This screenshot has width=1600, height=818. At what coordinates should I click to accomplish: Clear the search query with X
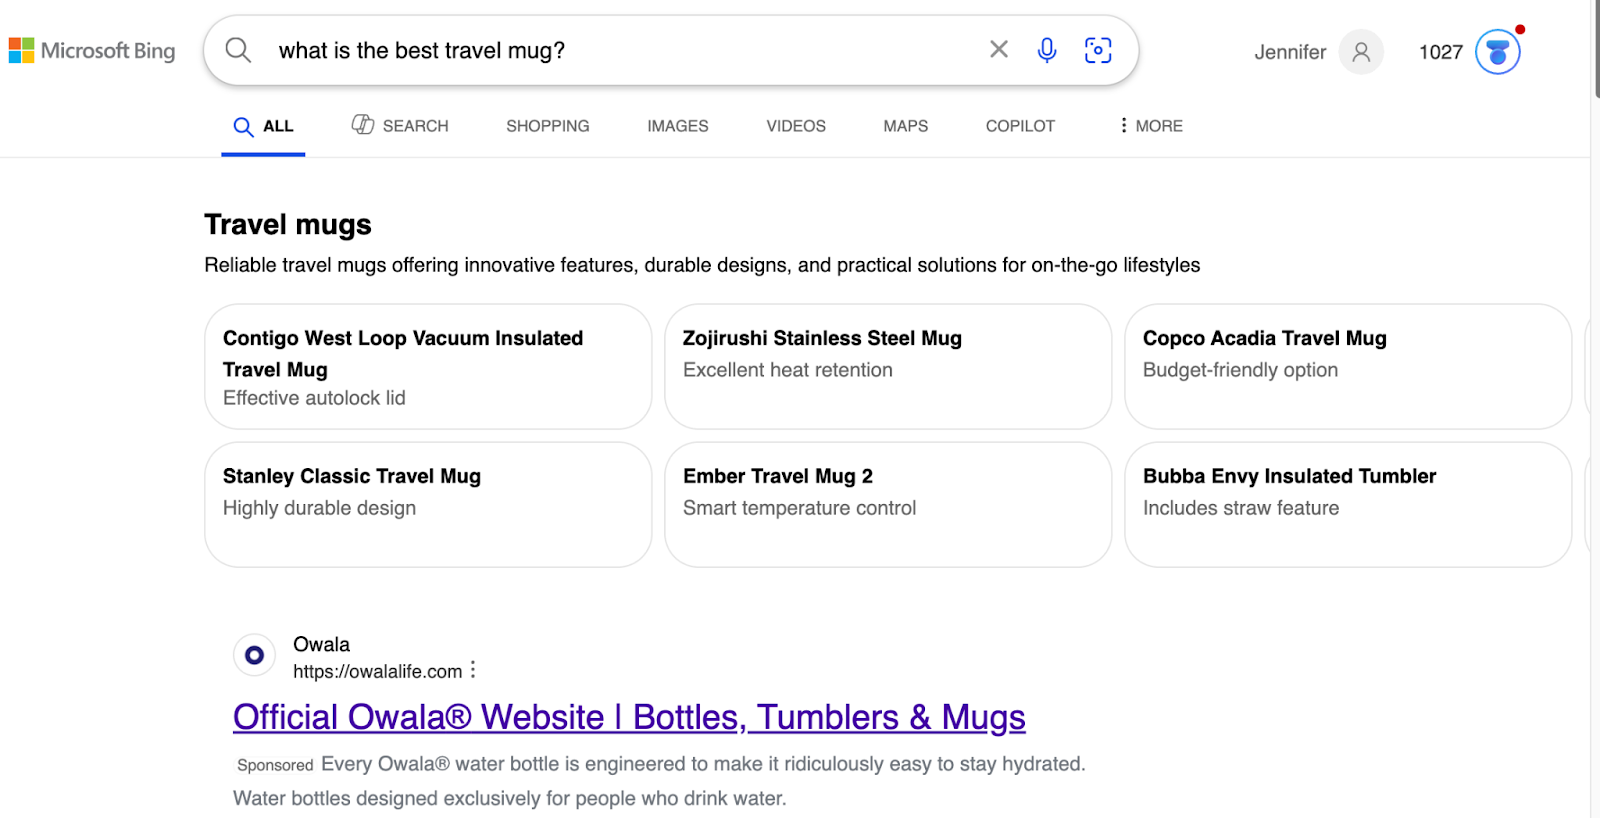998,50
